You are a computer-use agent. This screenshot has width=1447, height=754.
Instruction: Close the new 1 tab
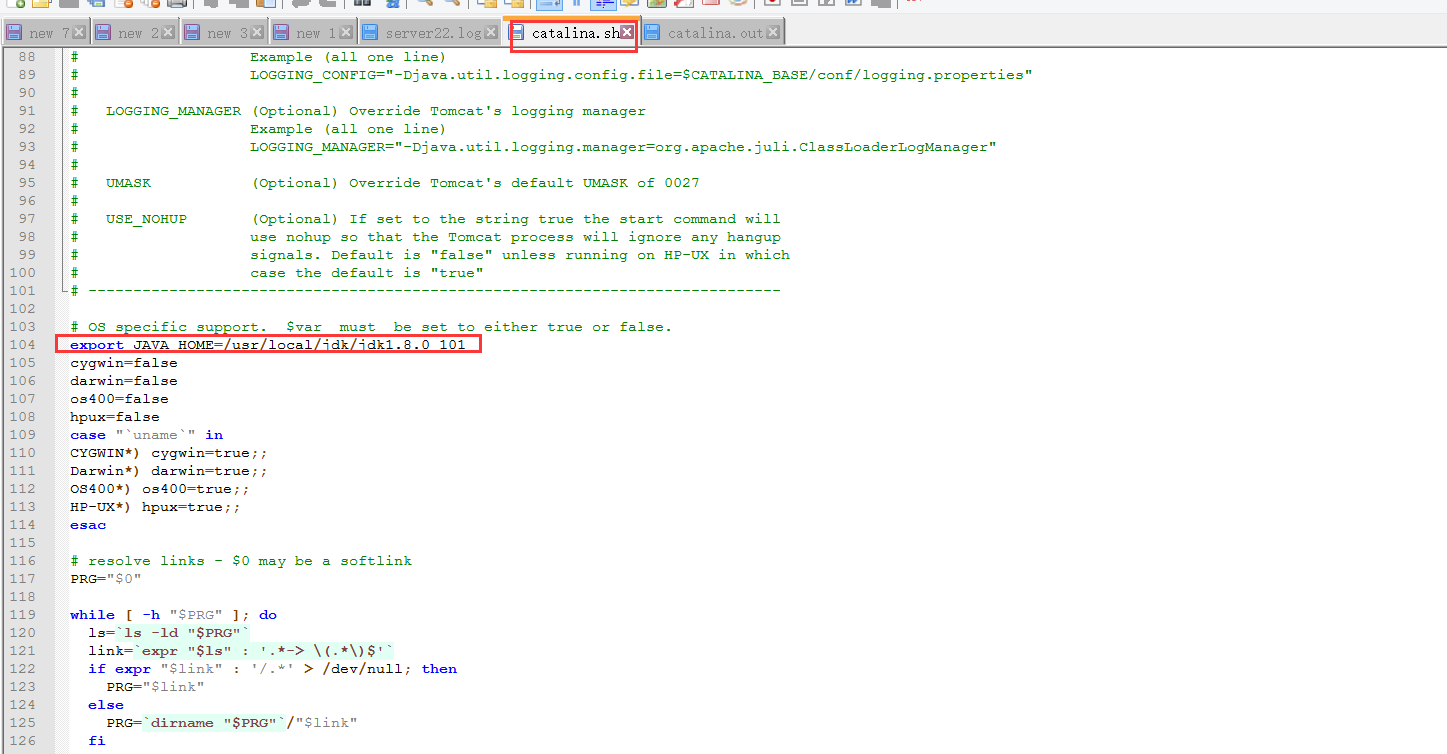click(347, 33)
